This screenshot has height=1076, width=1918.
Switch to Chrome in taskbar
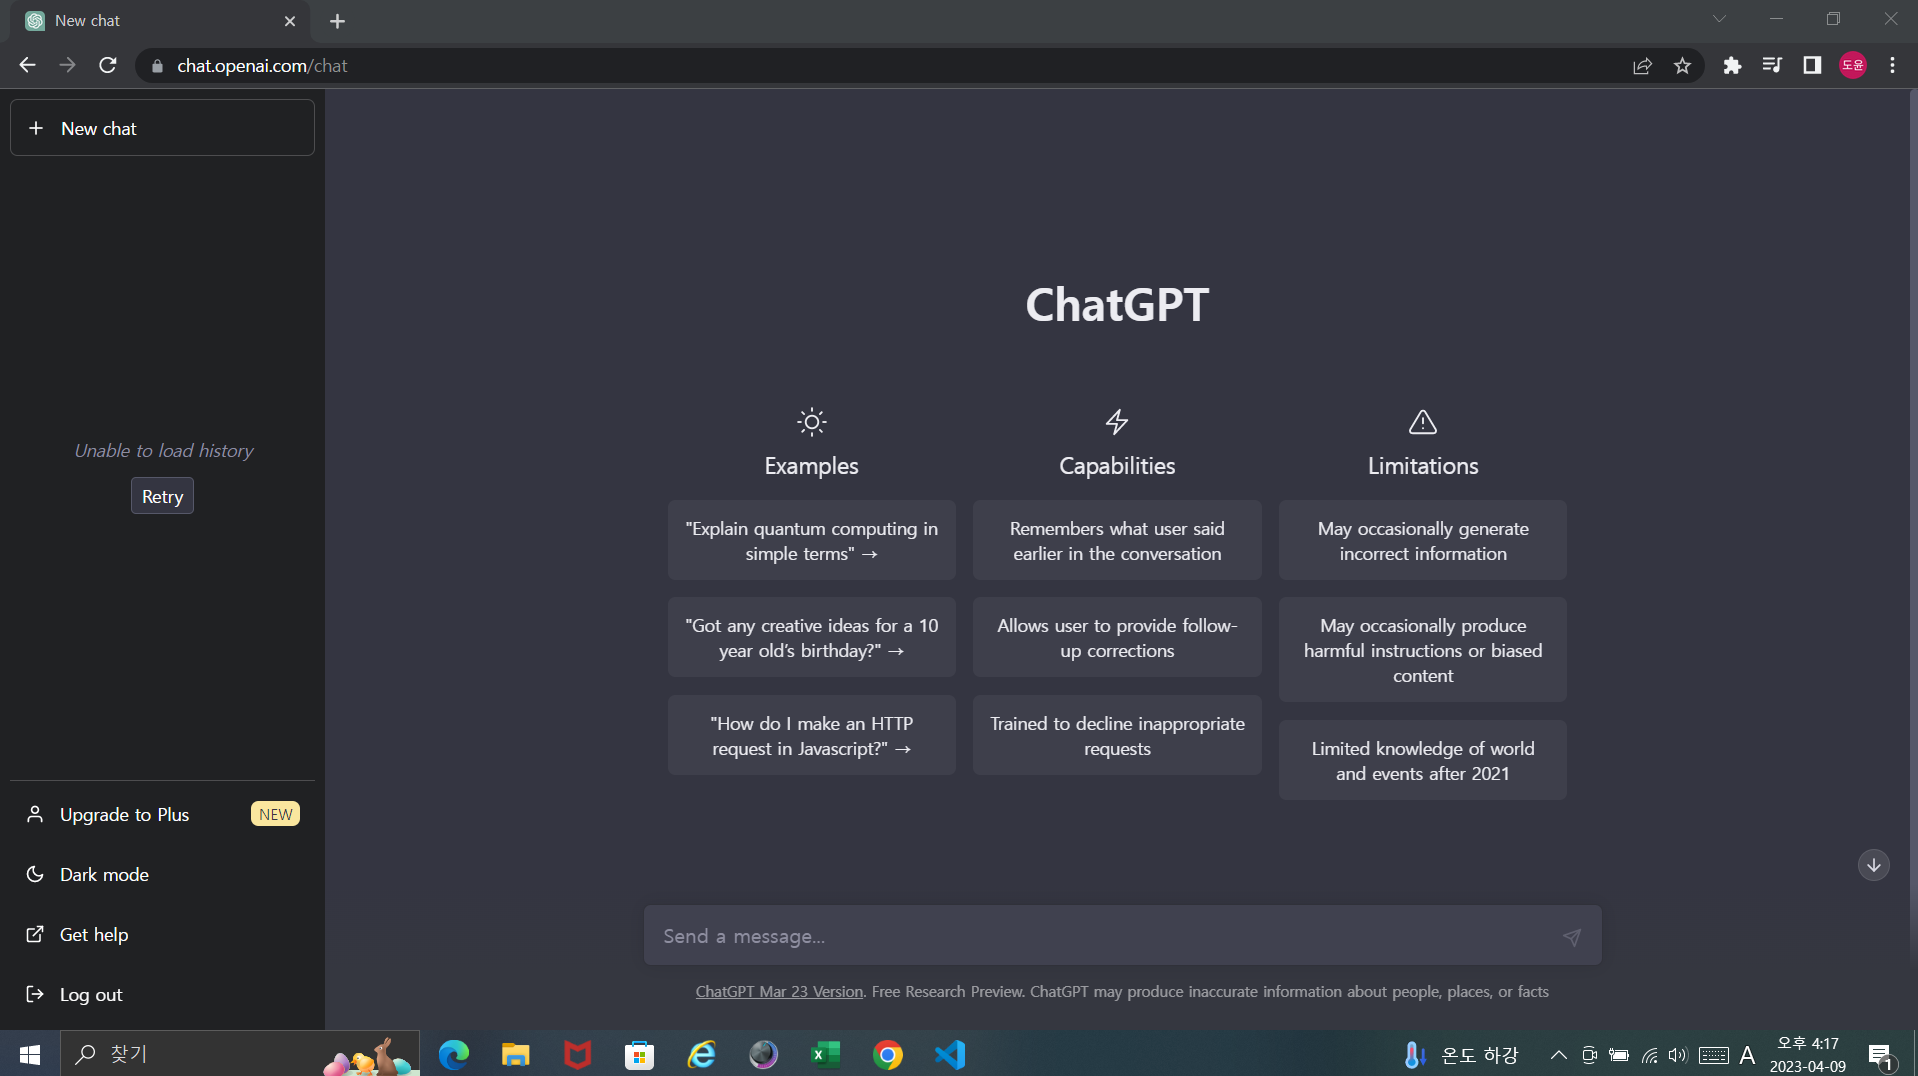(x=888, y=1054)
